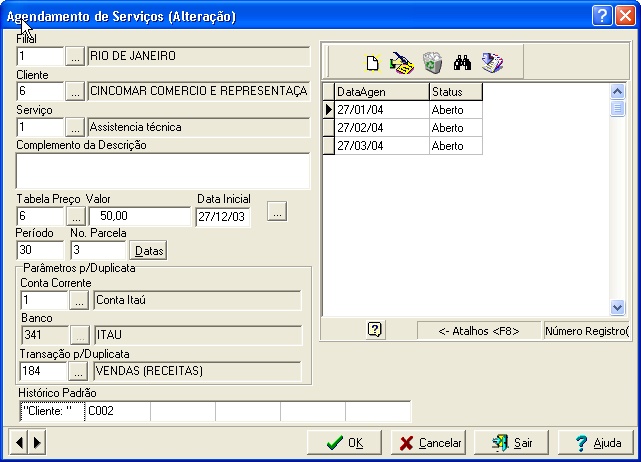Viewport: 641px width, 462px height.
Task: Open Cliente lookup ellipsis button
Action: pos(75,91)
